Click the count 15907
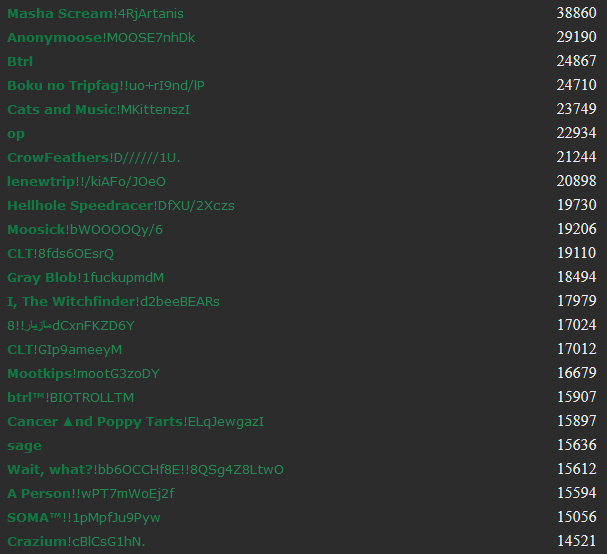 click(576, 397)
